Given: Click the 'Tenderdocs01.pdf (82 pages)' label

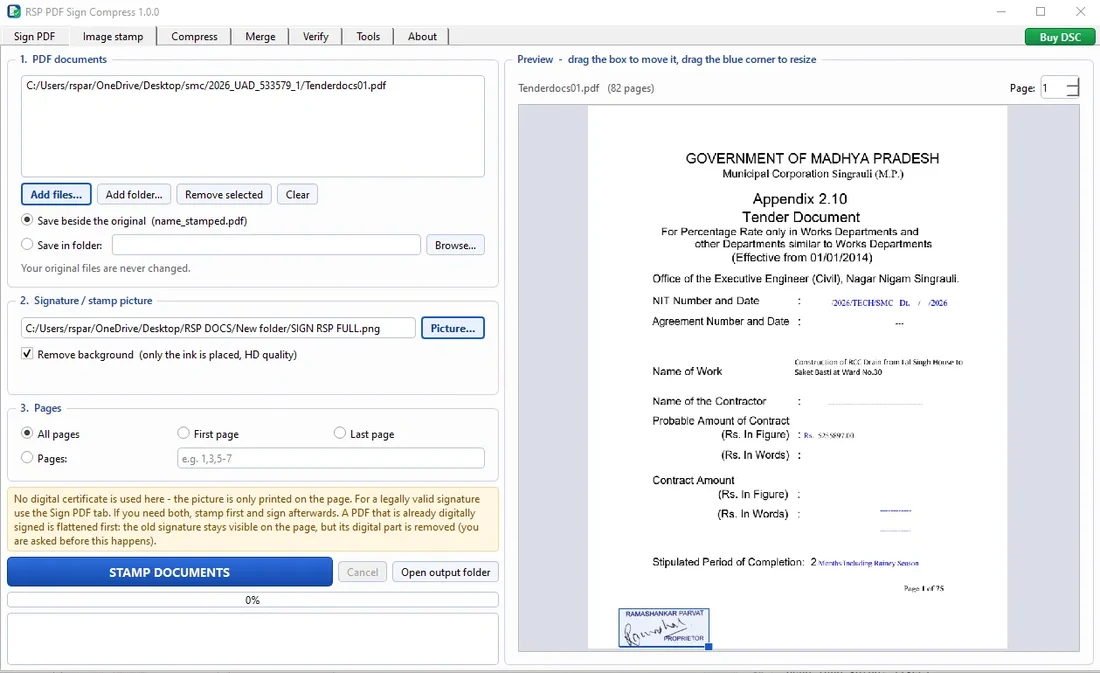Looking at the screenshot, I should coord(586,88).
